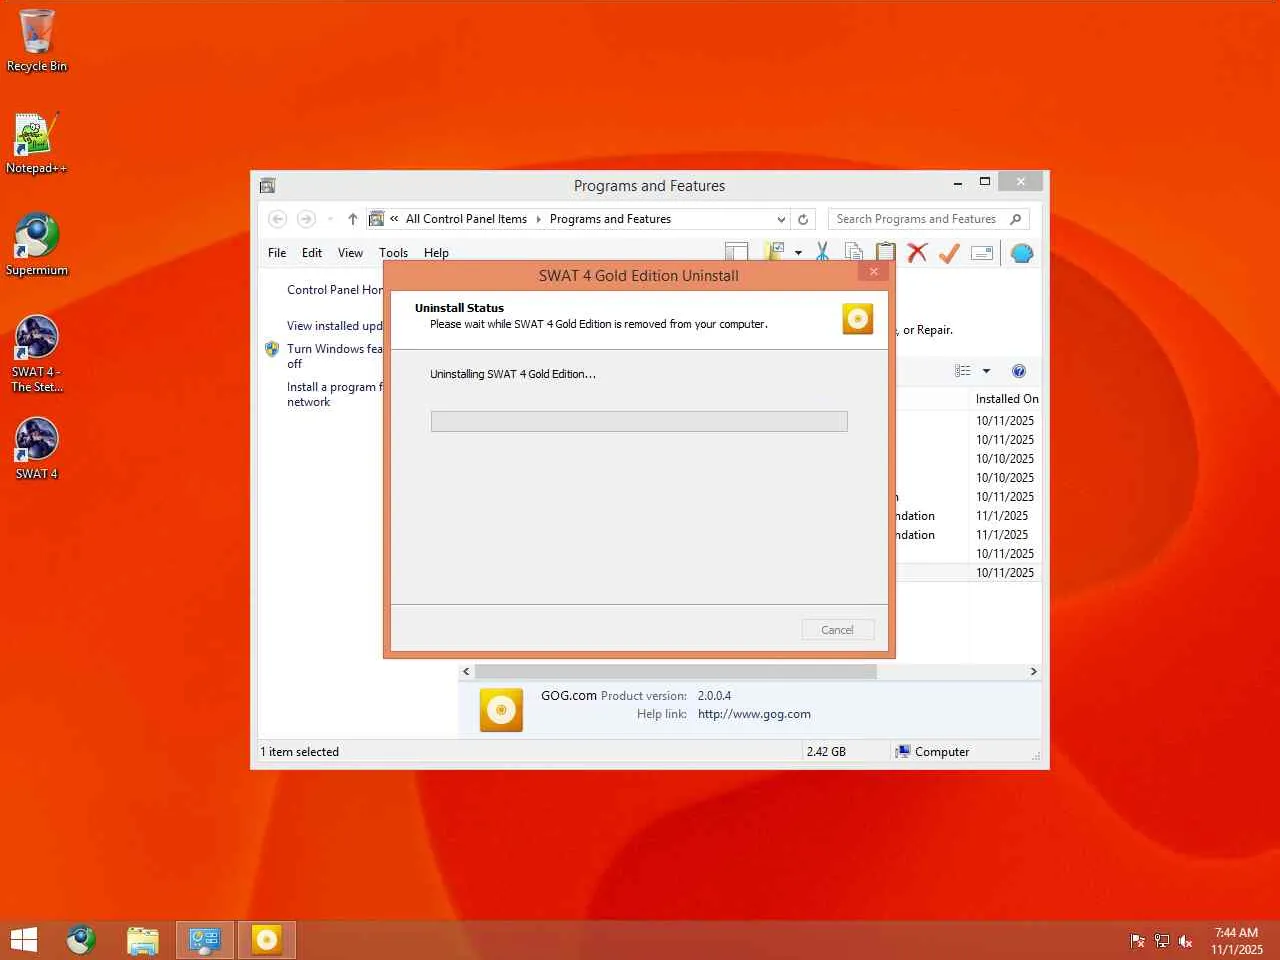Click the uninstall progress bar
Viewport: 1280px width, 960px height.
coord(639,422)
